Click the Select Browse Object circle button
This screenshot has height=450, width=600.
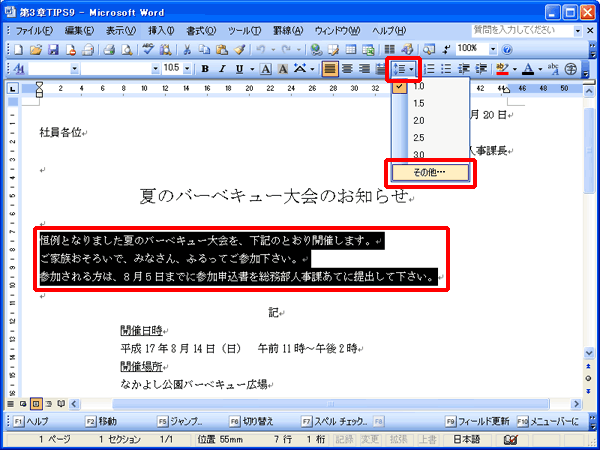coord(589,378)
